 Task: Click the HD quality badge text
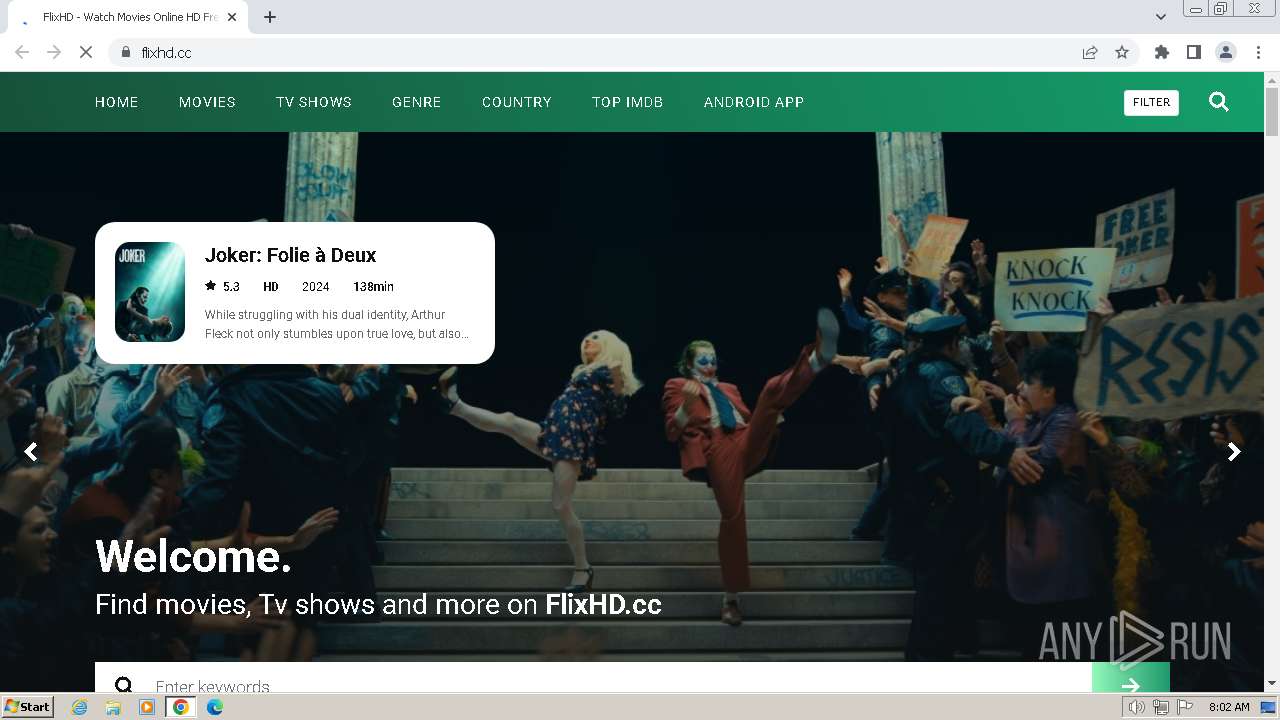click(x=270, y=286)
